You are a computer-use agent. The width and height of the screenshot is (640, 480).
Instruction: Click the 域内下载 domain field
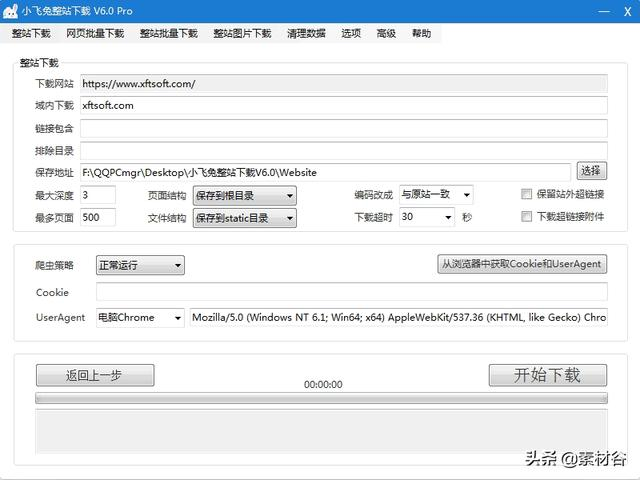point(344,106)
